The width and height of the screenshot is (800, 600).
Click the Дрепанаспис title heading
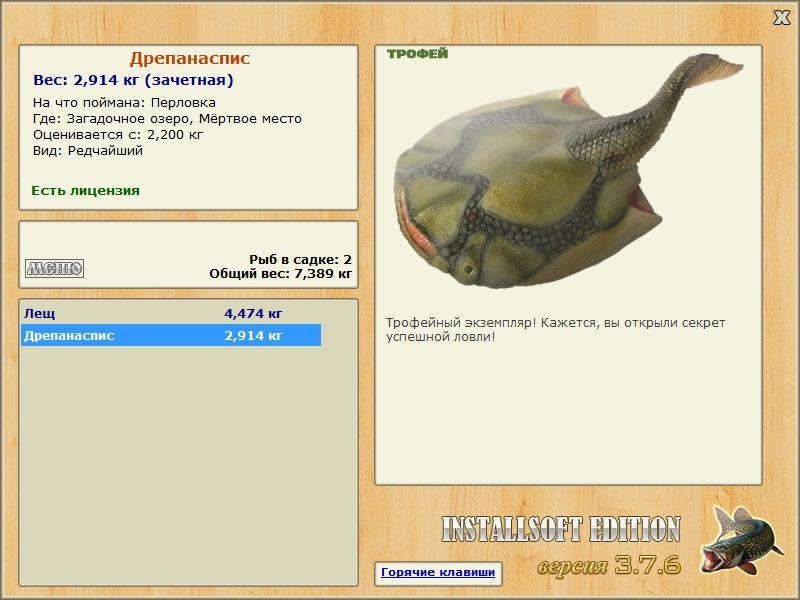(x=189, y=58)
